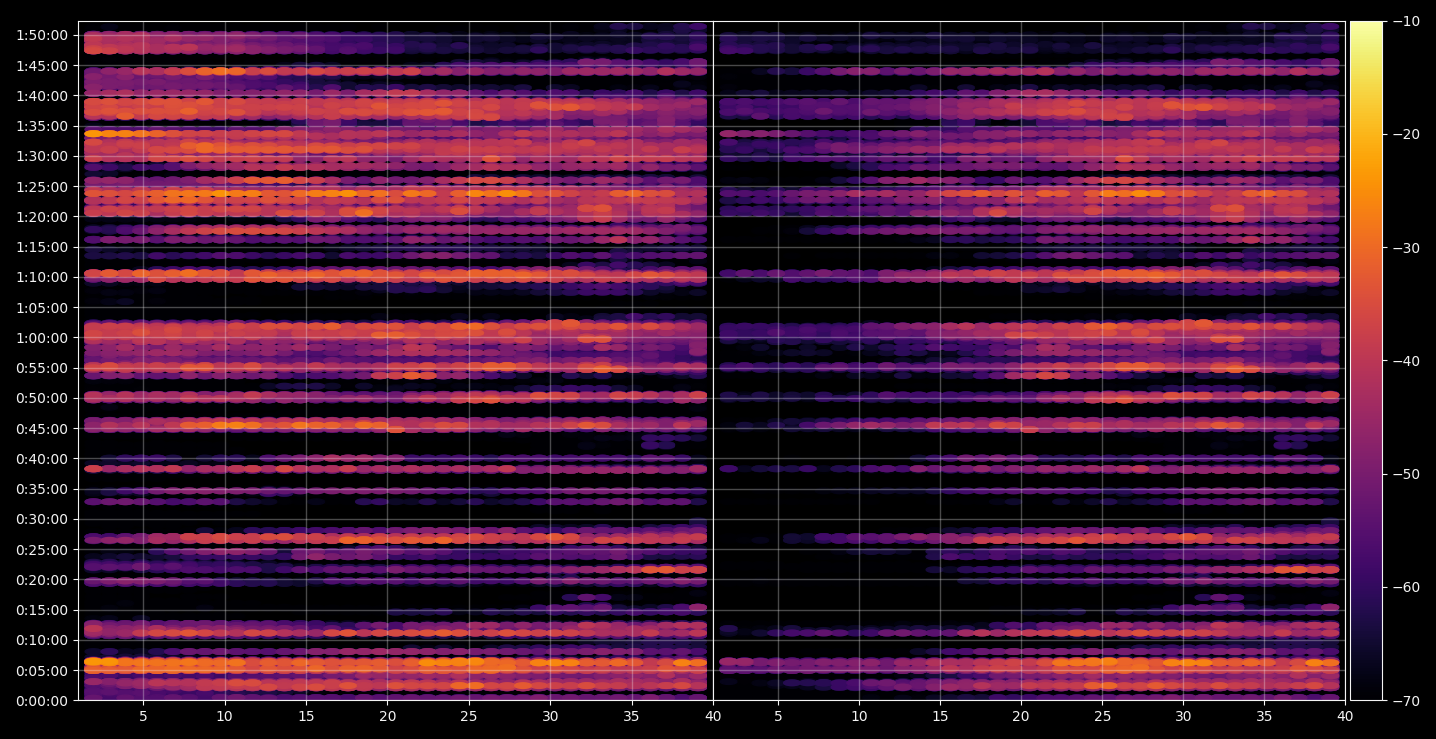1436x739 pixels.
Task: Select the −60 colorbar label
Action: click(1405, 587)
